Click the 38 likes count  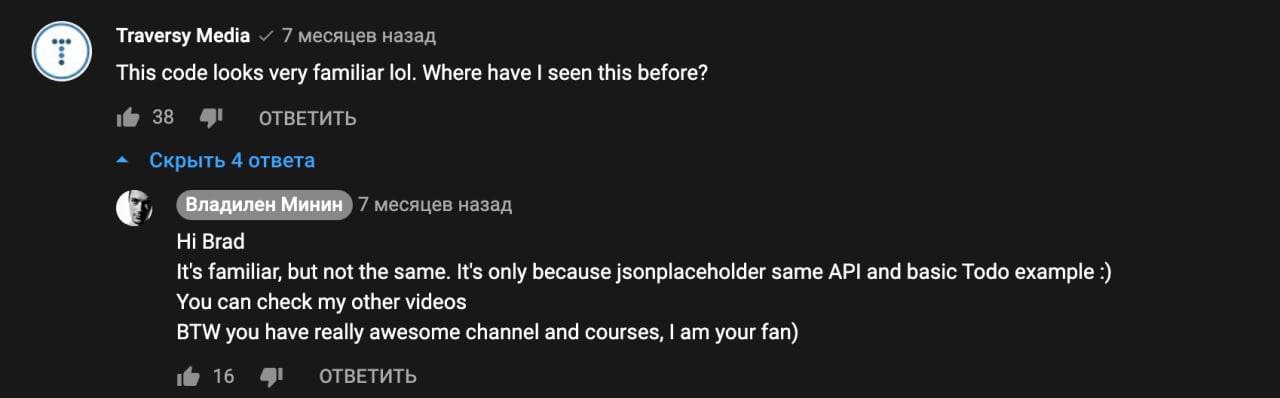(163, 118)
